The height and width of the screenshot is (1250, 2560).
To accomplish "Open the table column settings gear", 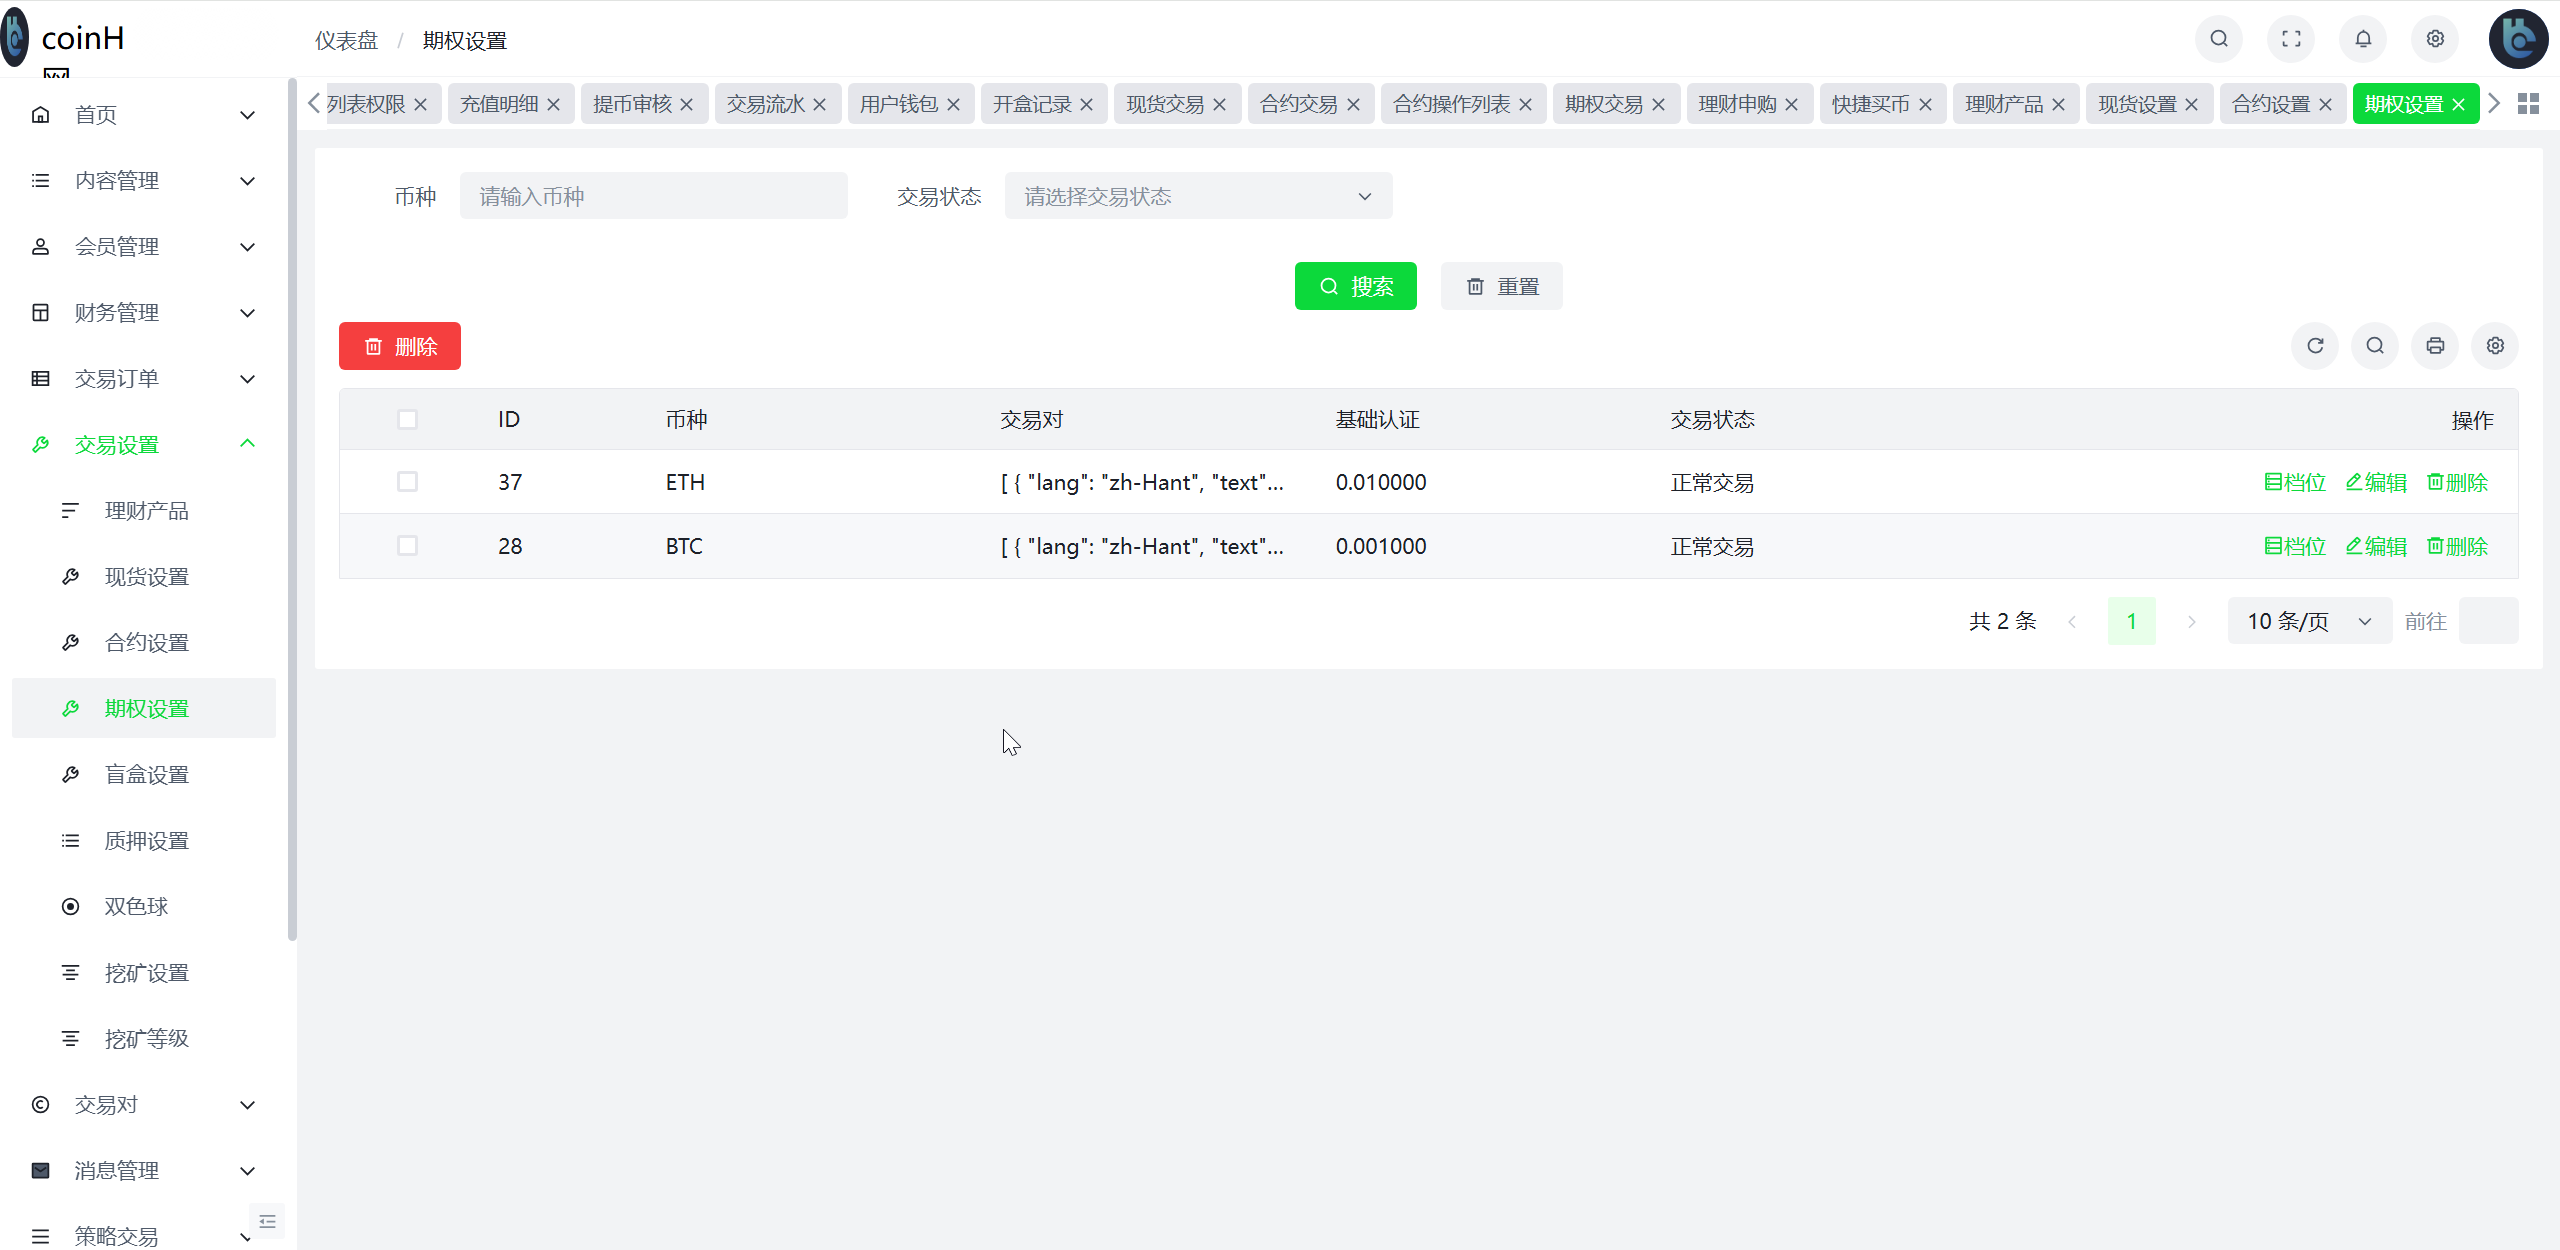I will tap(2495, 345).
